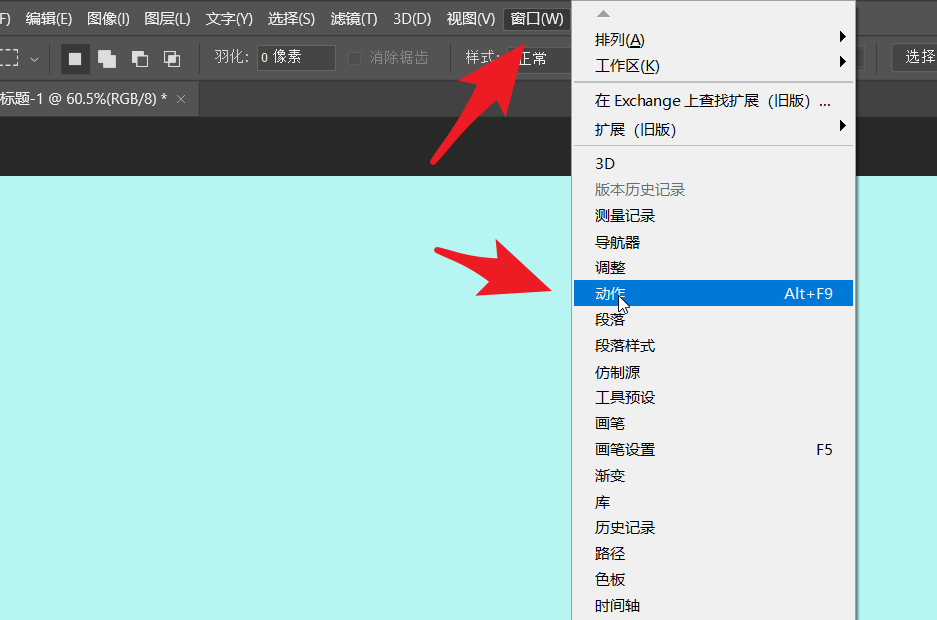
Task: Choose 色板 in Window menu
Action: tap(714, 579)
